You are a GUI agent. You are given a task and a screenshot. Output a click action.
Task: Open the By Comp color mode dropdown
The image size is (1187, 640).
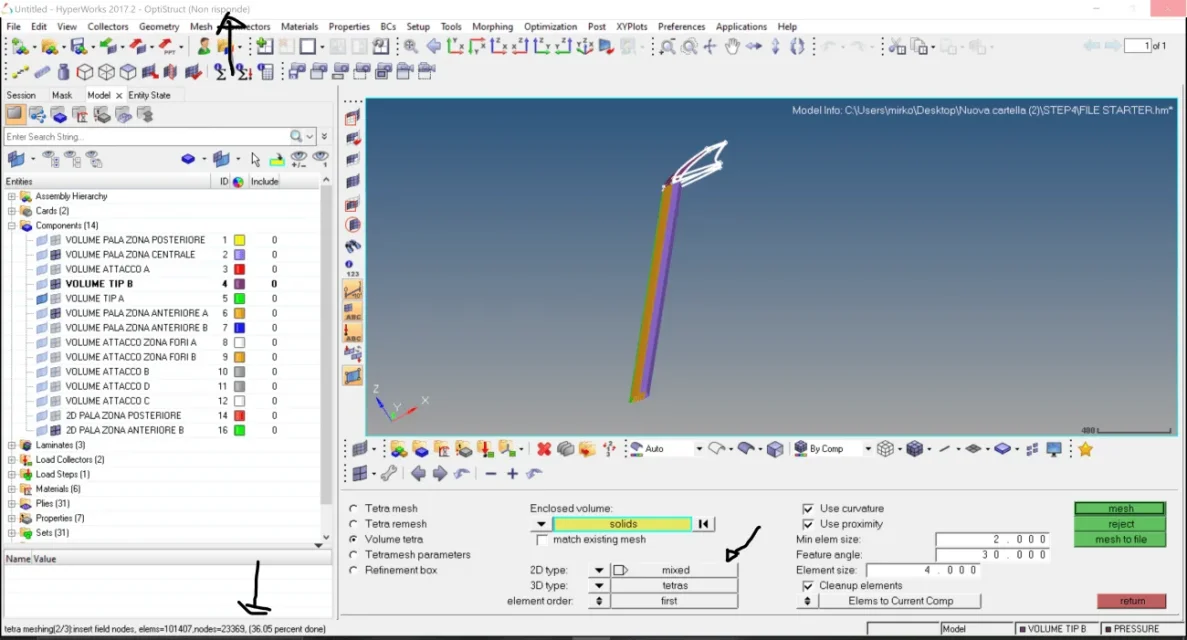(x=868, y=449)
